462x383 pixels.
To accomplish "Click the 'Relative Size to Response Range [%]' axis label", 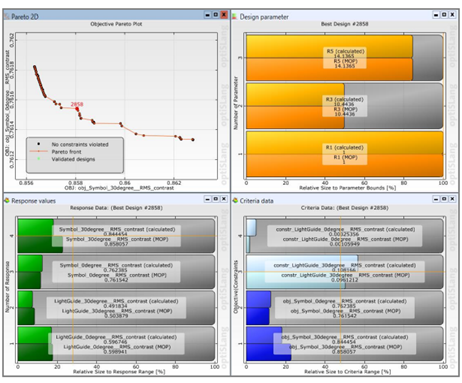I will (119, 372).
